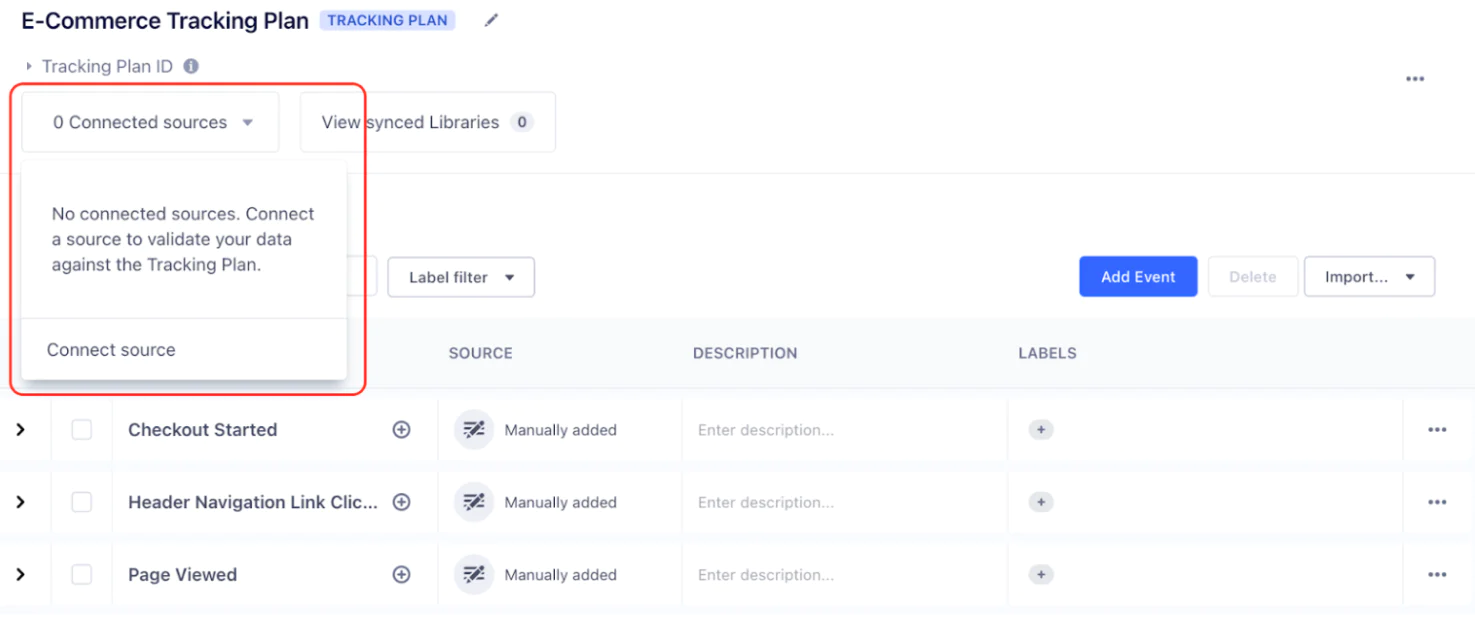The width and height of the screenshot is (1475, 622).
Task: Add label to Header Navigation Link row
Action: pos(1041,502)
